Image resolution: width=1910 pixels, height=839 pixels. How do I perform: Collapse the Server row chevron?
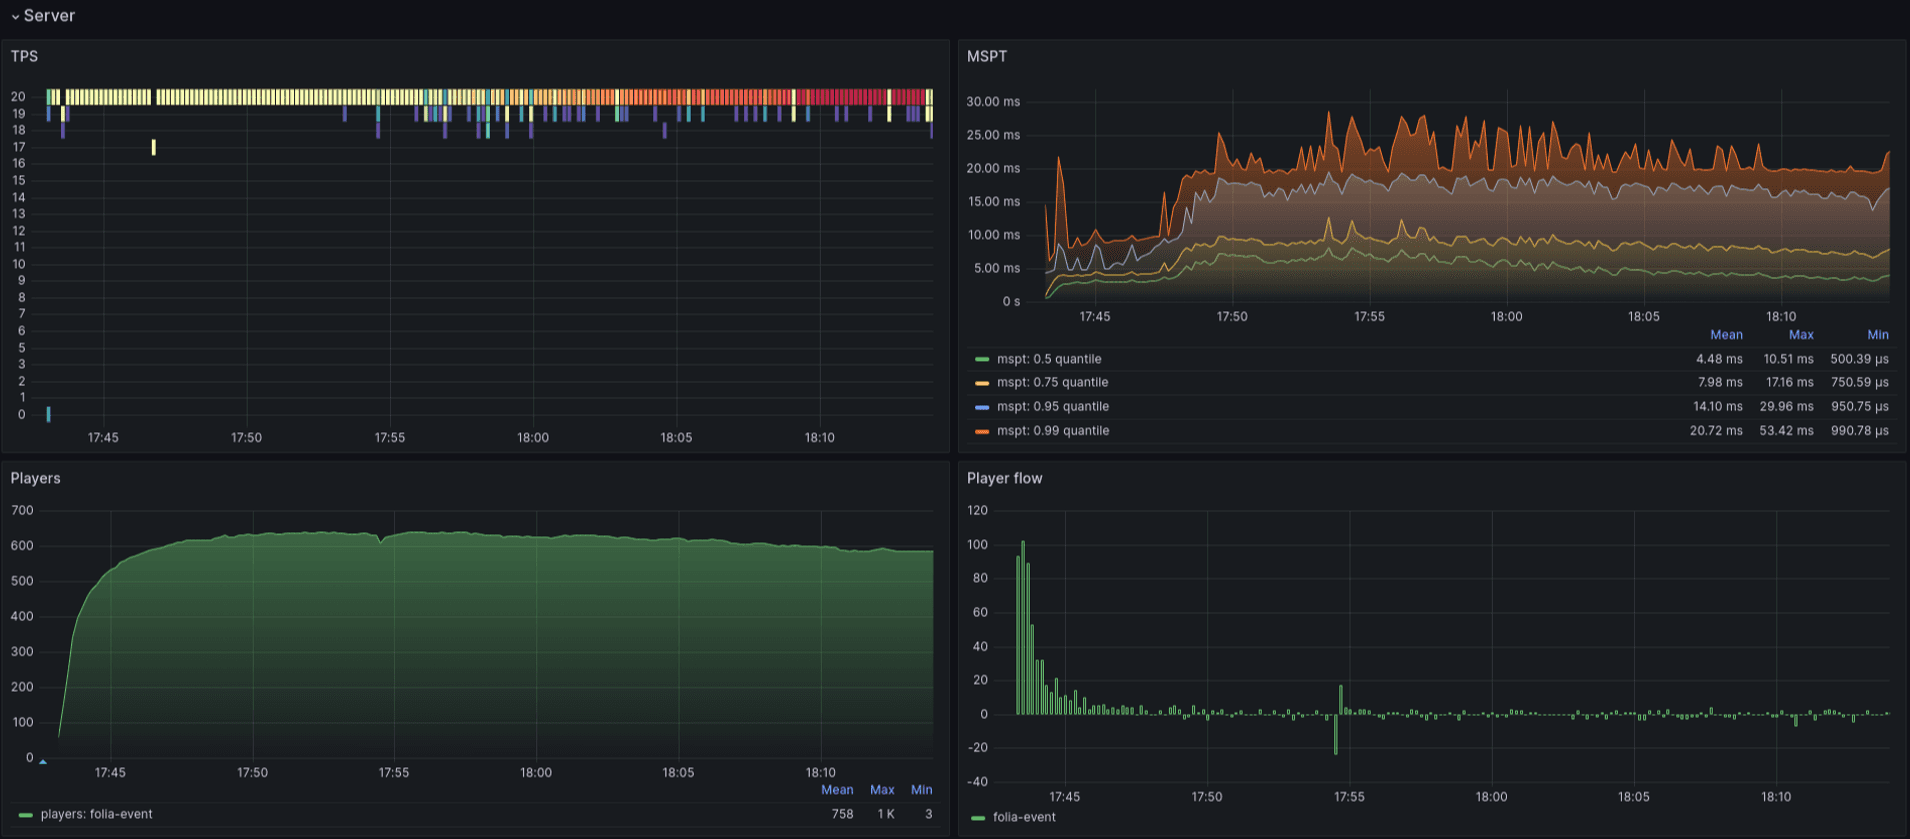pyautogui.click(x=15, y=17)
